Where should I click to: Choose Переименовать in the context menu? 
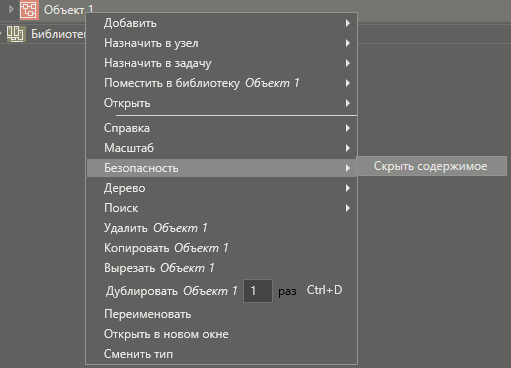coord(222,314)
